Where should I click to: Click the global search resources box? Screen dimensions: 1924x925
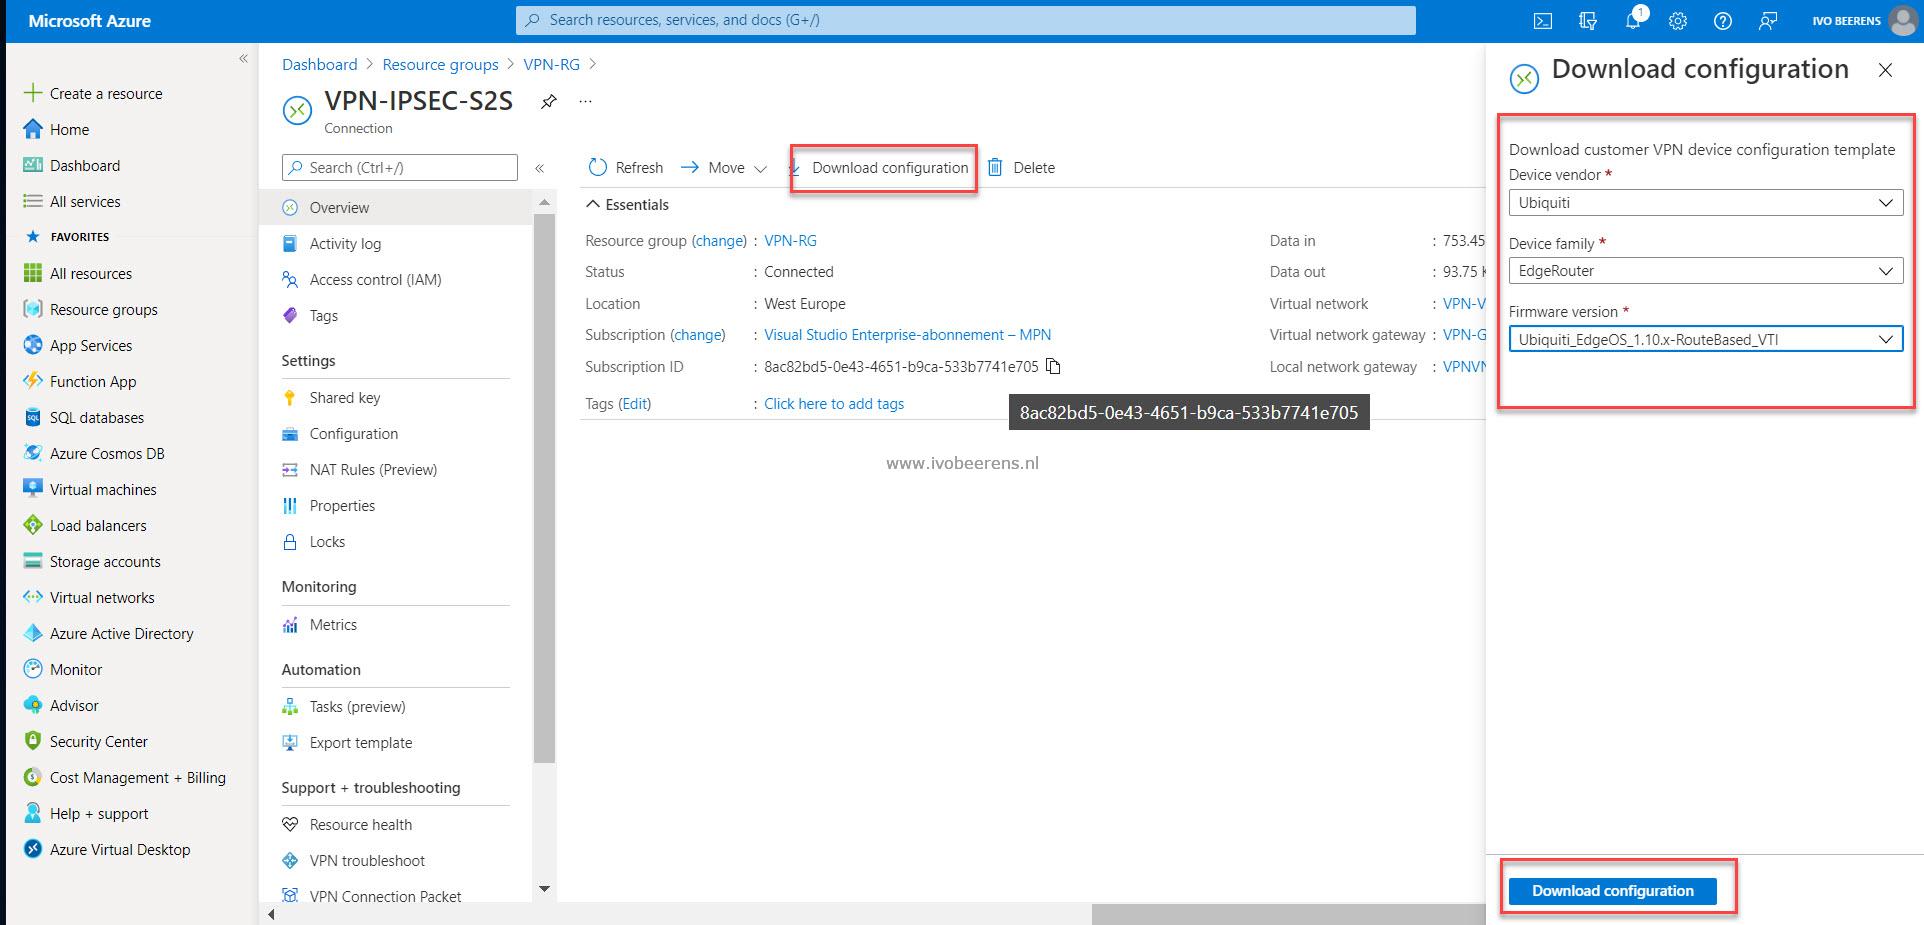click(966, 20)
